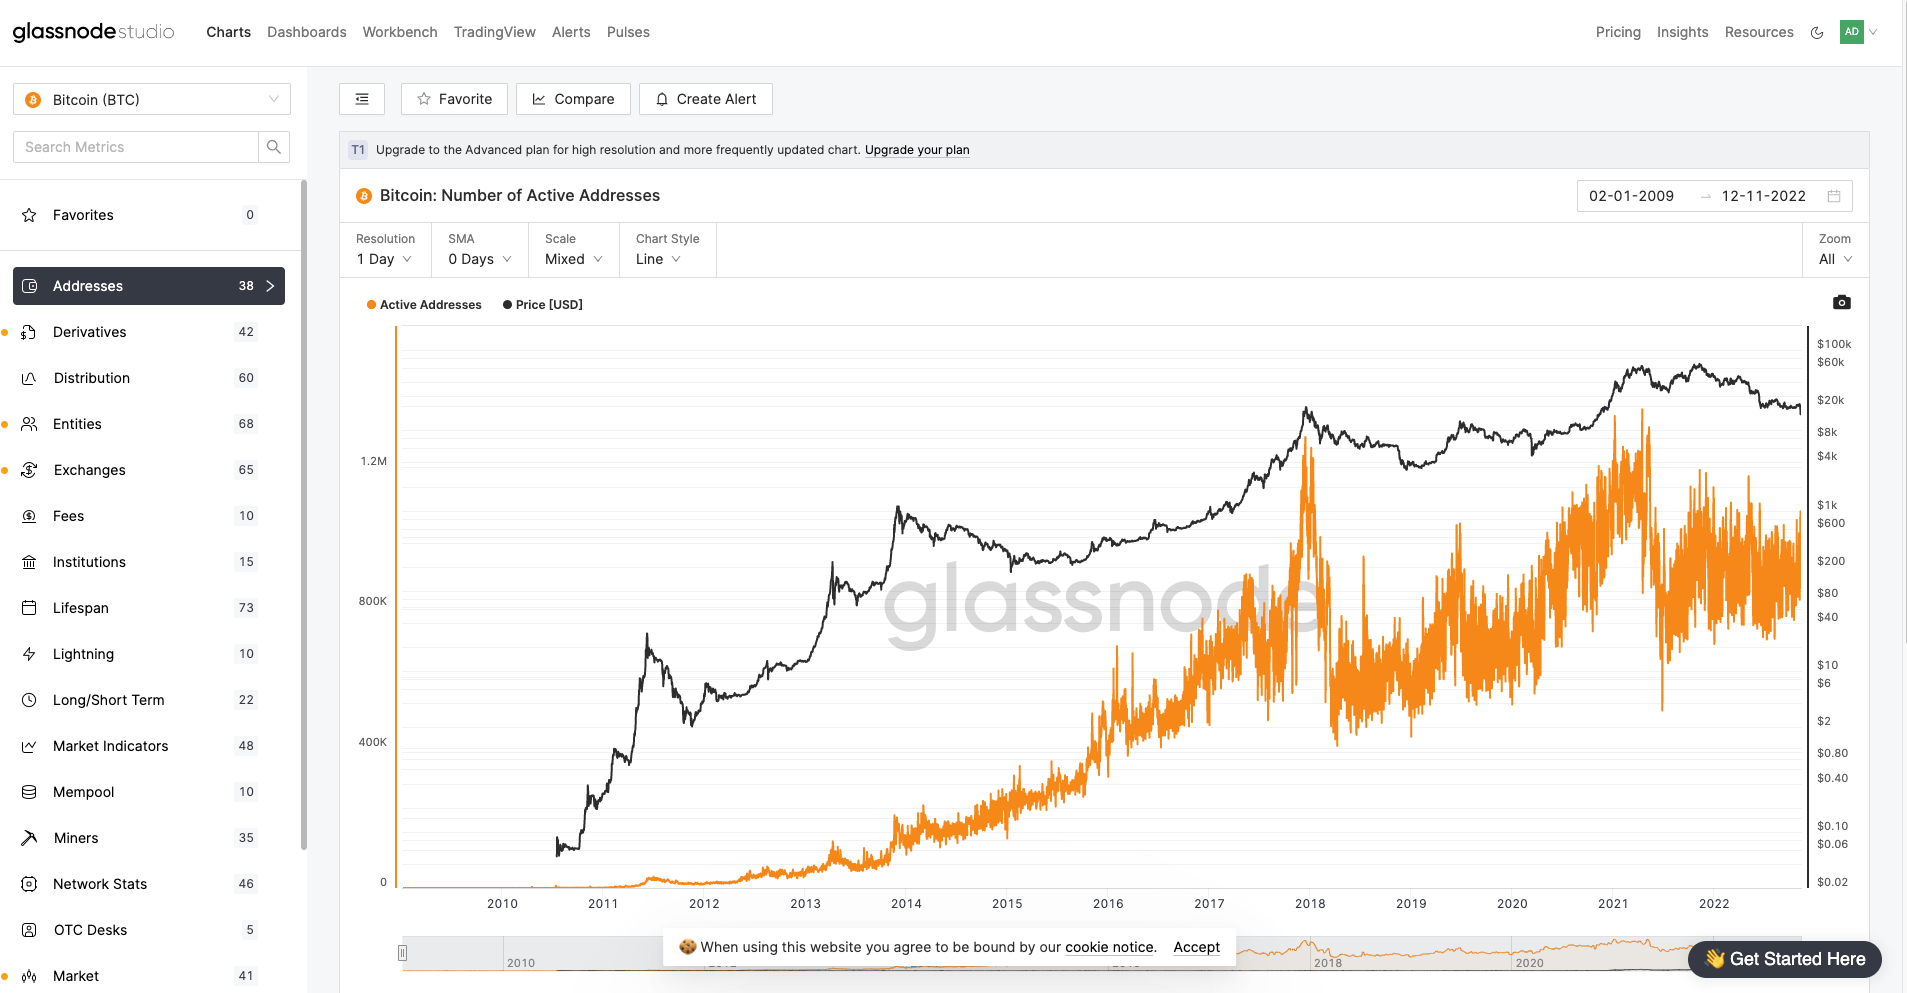This screenshot has width=1907, height=993.
Task: Click the Upgrade your plan link
Action: pos(917,150)
